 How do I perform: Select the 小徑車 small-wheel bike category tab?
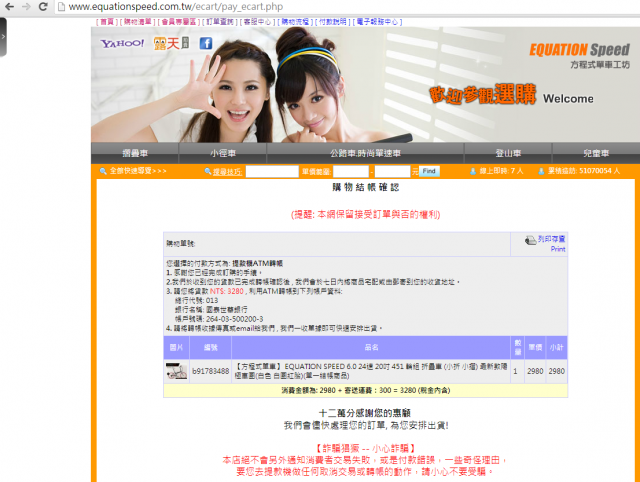pyautogui.click(x=223, y=153)
